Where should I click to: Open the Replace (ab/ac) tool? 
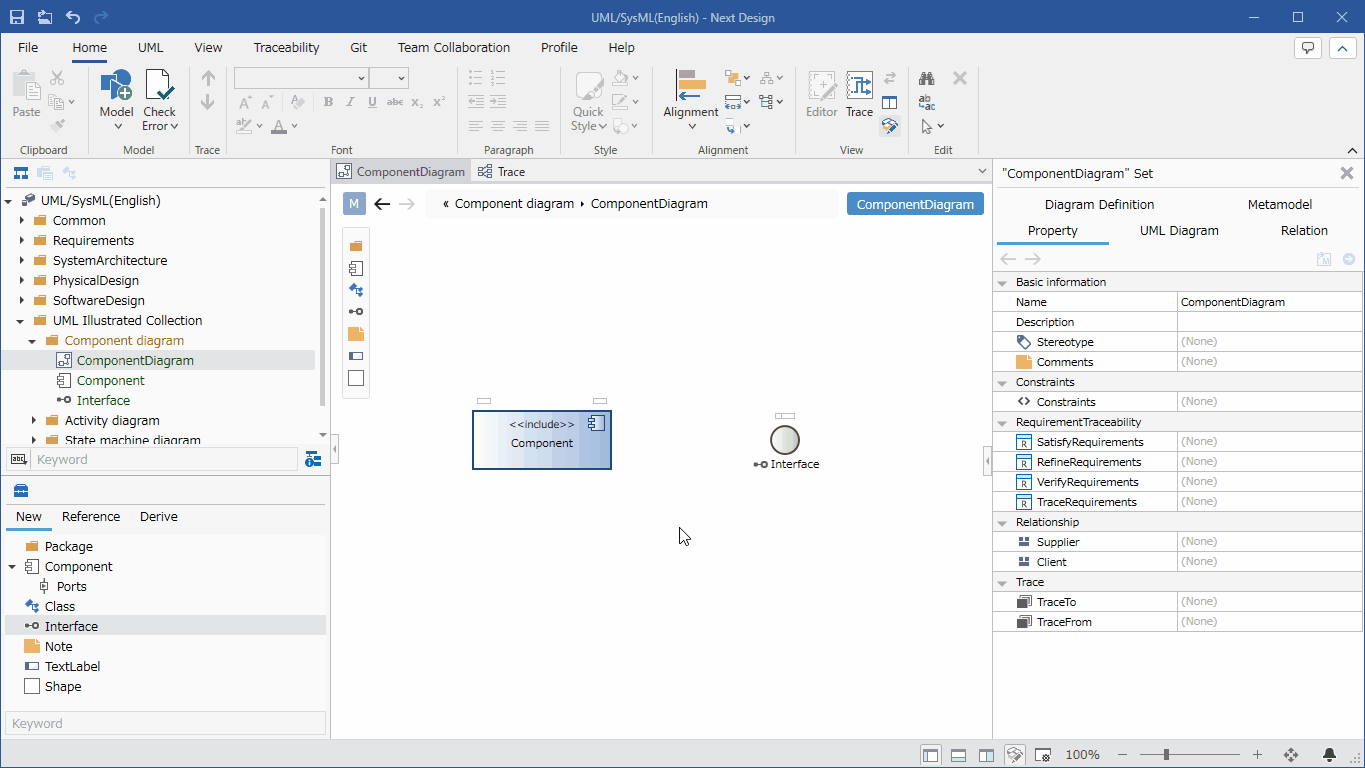927,102
